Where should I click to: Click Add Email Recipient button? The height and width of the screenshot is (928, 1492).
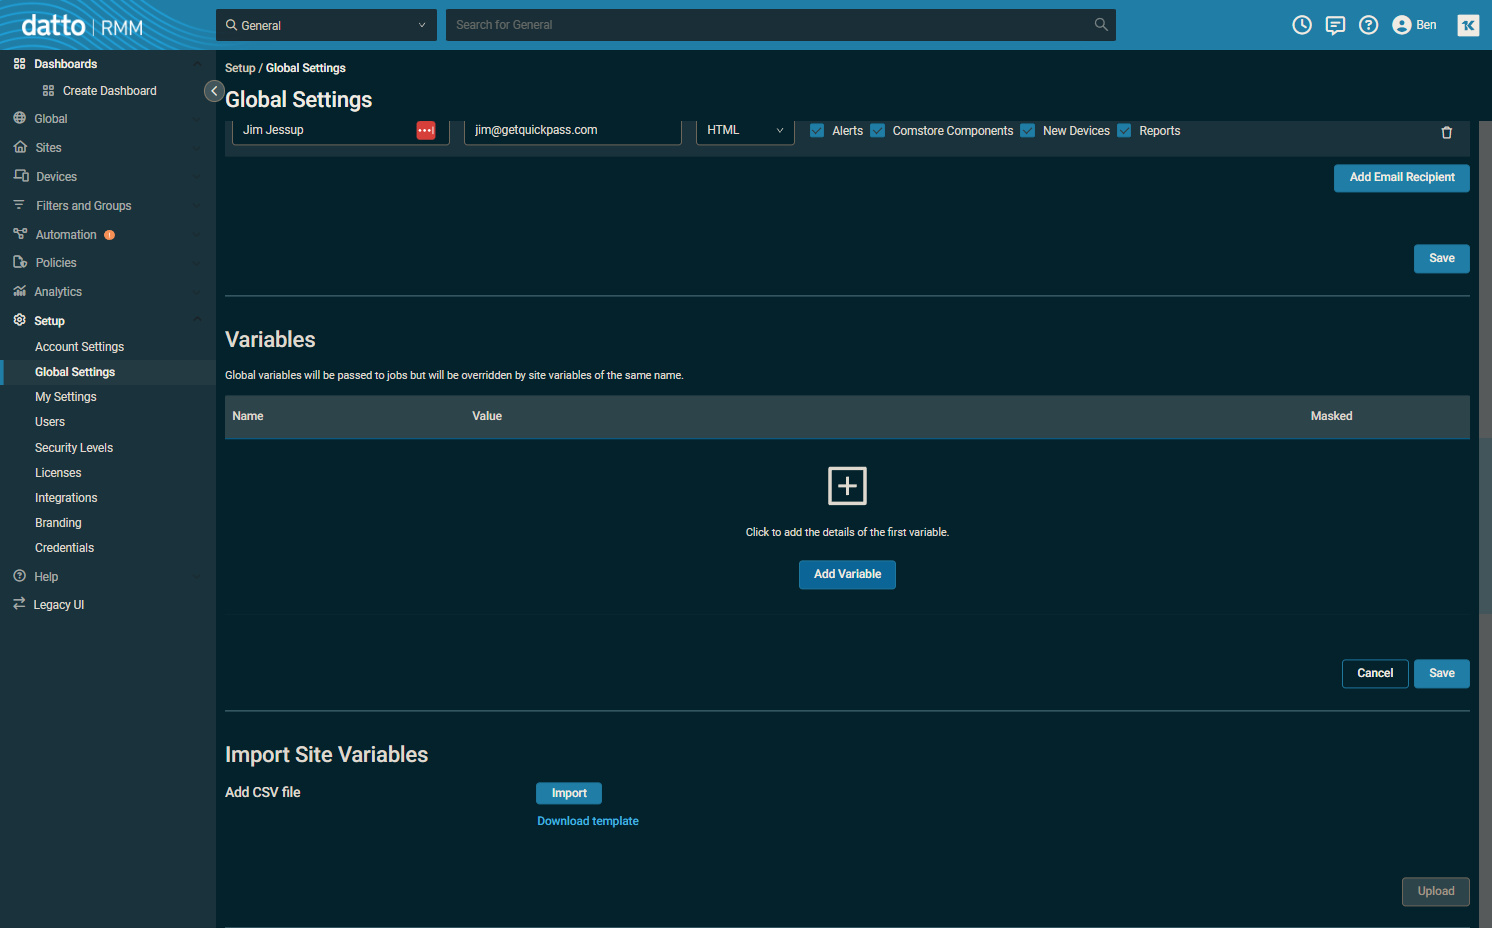tap(1402, 178)
